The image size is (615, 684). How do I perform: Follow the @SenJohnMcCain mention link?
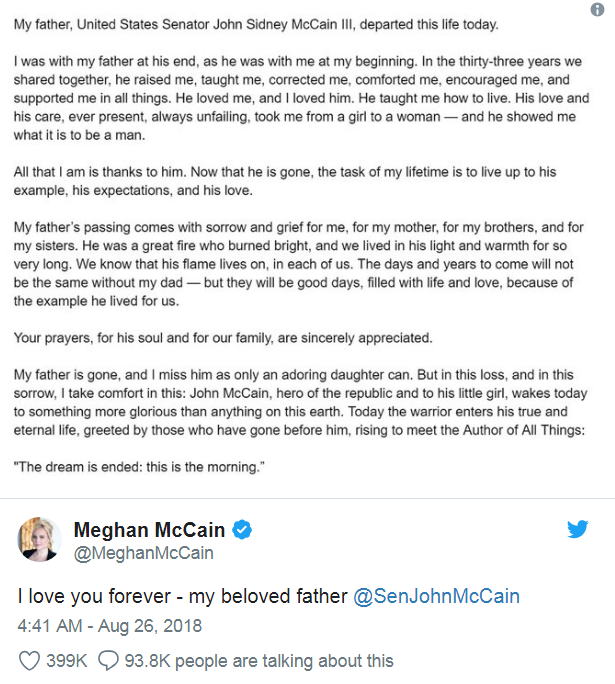[436, 596]
